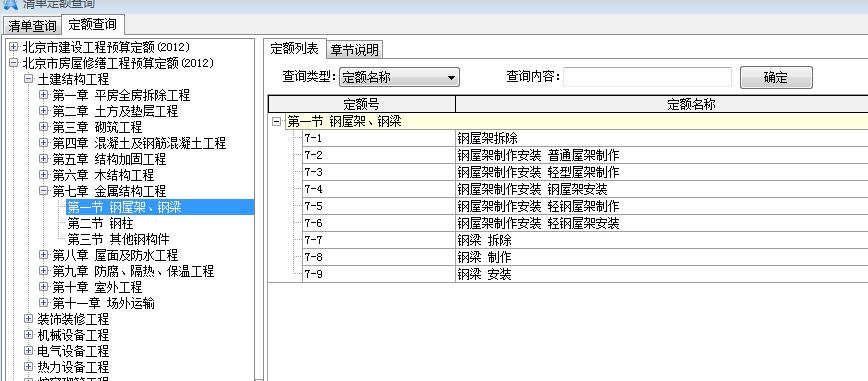Select the 土建结构工程 tree label

coord(73,80)
